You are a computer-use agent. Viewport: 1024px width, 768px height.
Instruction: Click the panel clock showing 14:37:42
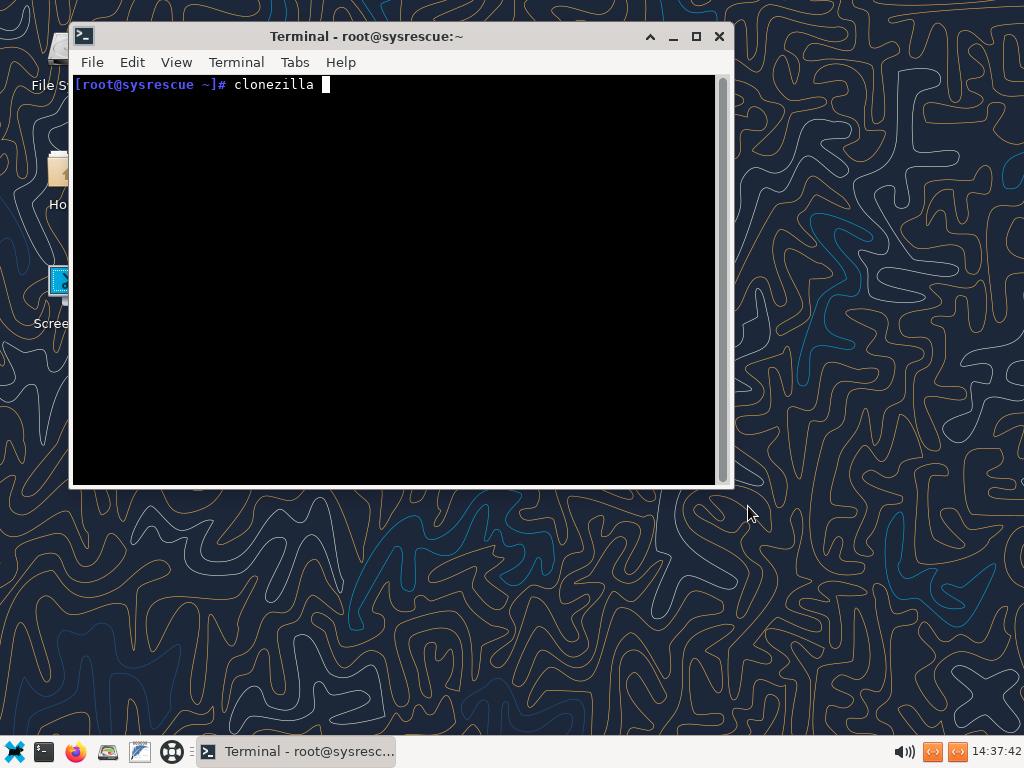(x=996, y=751)
